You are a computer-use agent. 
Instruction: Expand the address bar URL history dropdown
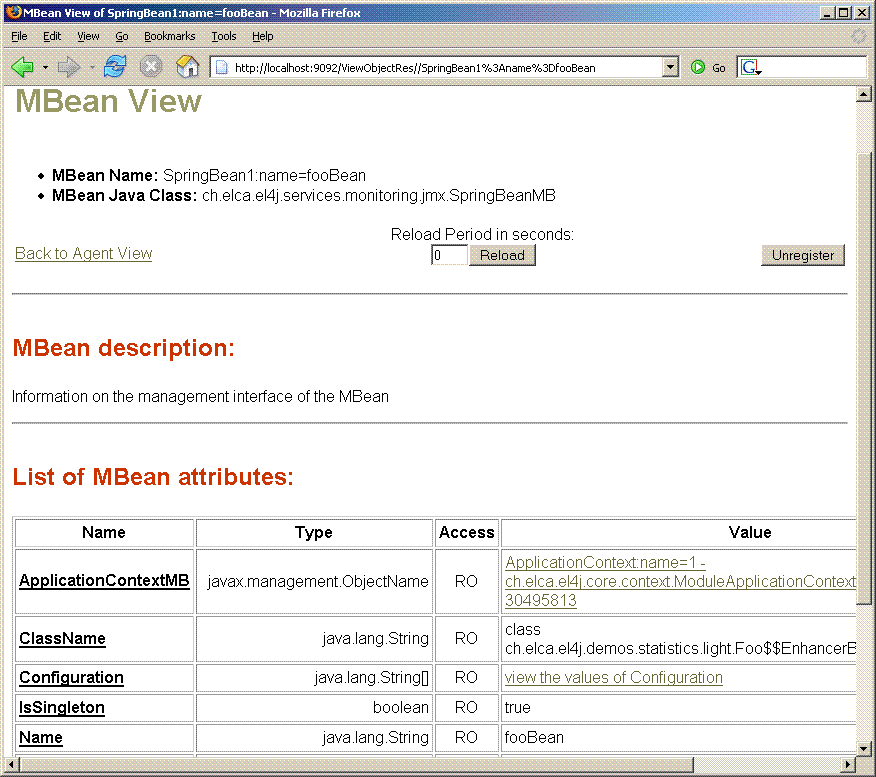tap(670, 68)
